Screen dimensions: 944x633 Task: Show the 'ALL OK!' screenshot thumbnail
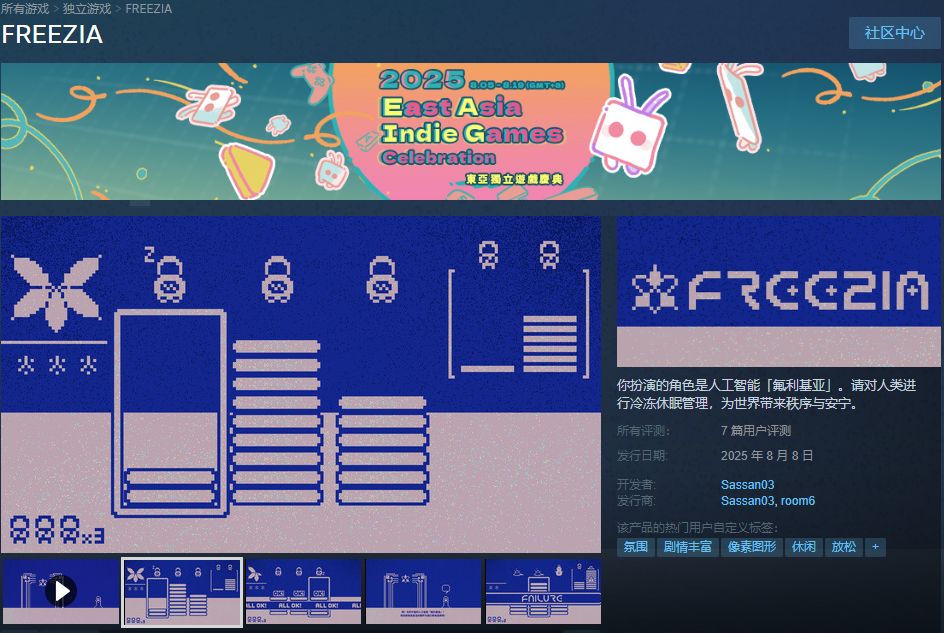(x=303, y=591)
